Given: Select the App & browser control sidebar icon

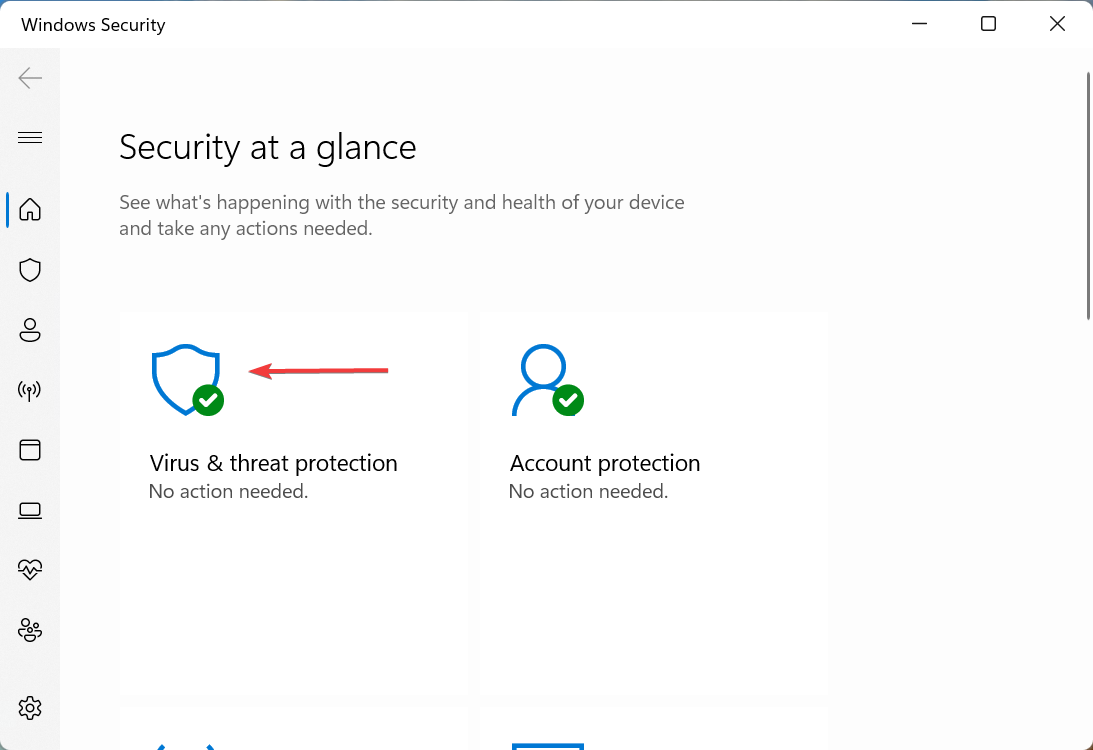Looking at the screenshot, I should 30,450.
